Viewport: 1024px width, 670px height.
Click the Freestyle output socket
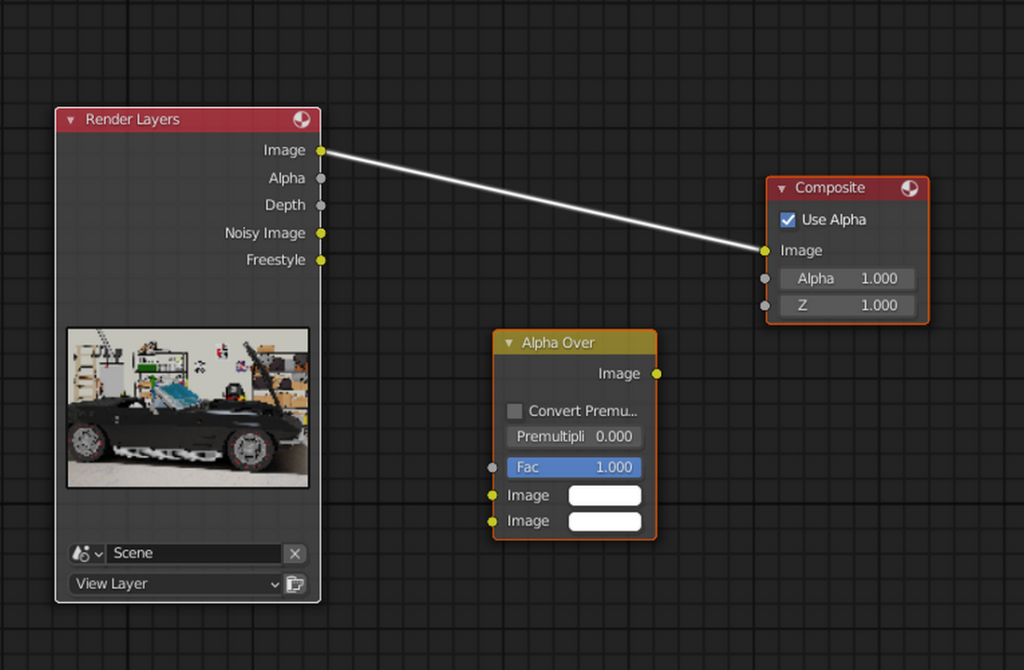point(321,260)
